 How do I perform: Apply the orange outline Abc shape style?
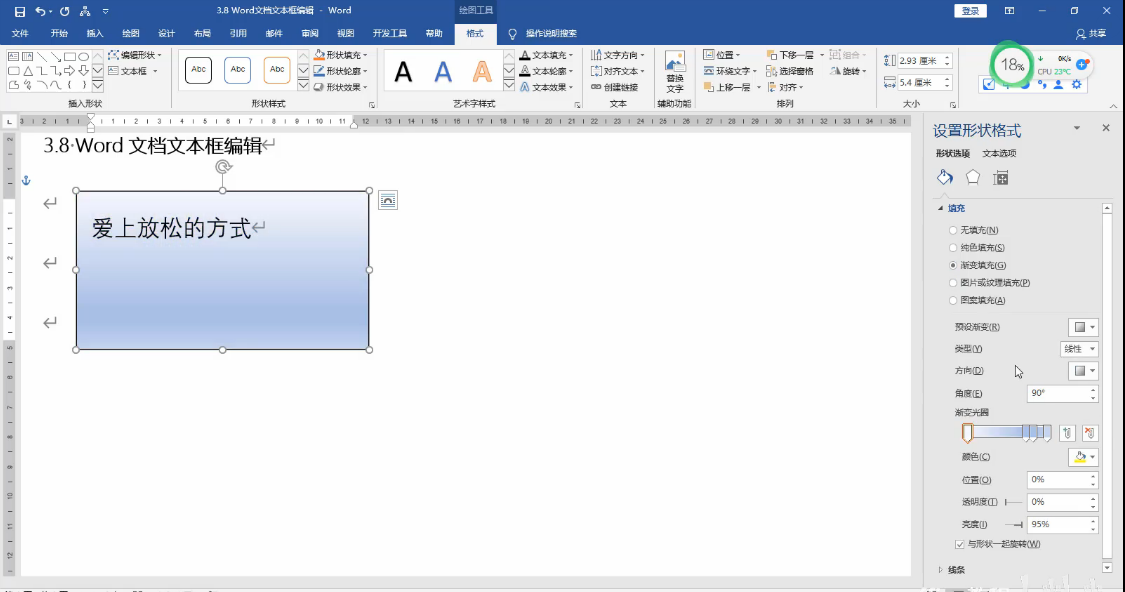[277, 70]
